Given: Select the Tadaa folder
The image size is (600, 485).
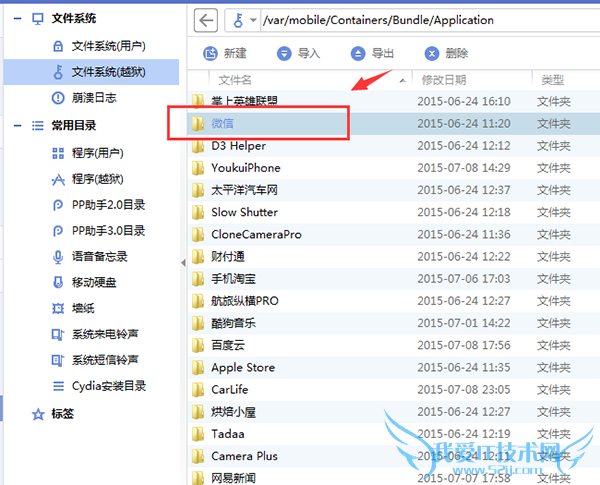Looking at the screenshot, I should coord(394,434).
